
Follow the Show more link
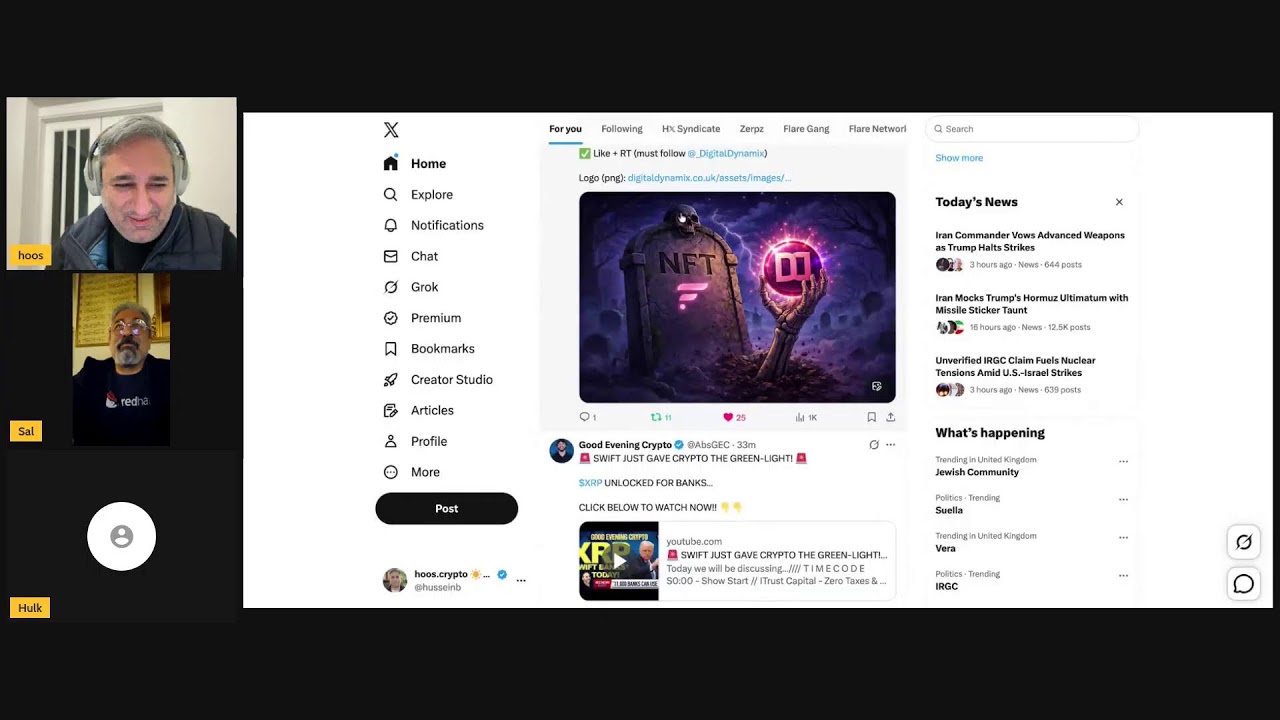tap(959, 158)
